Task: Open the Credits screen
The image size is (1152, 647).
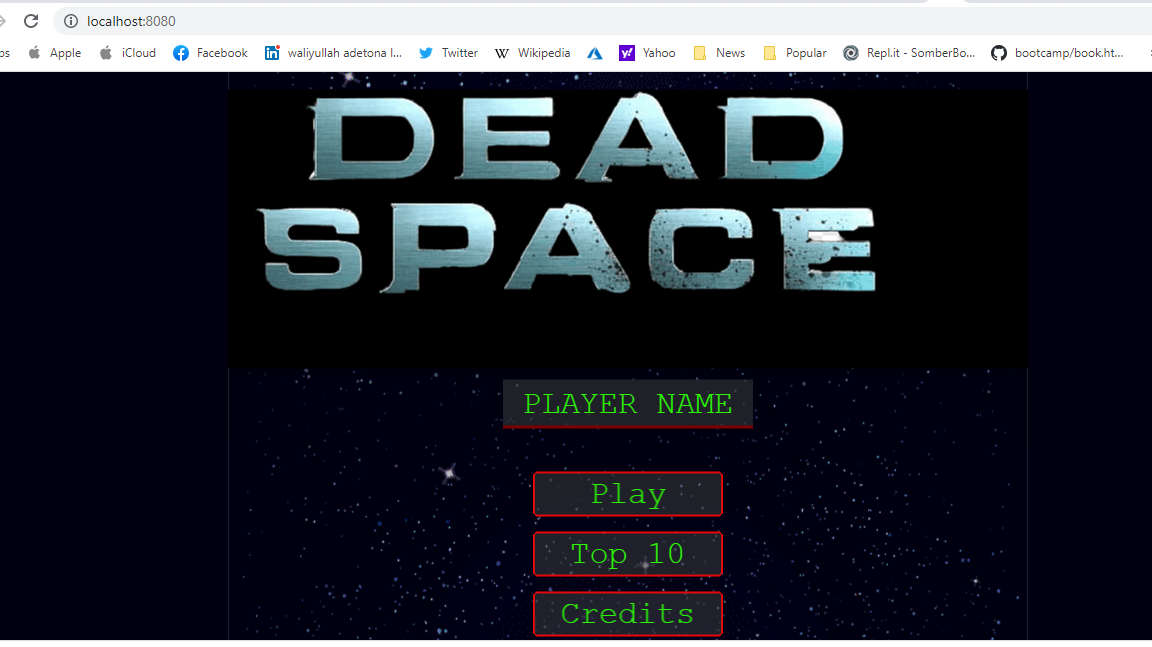Action: [627, 614]
